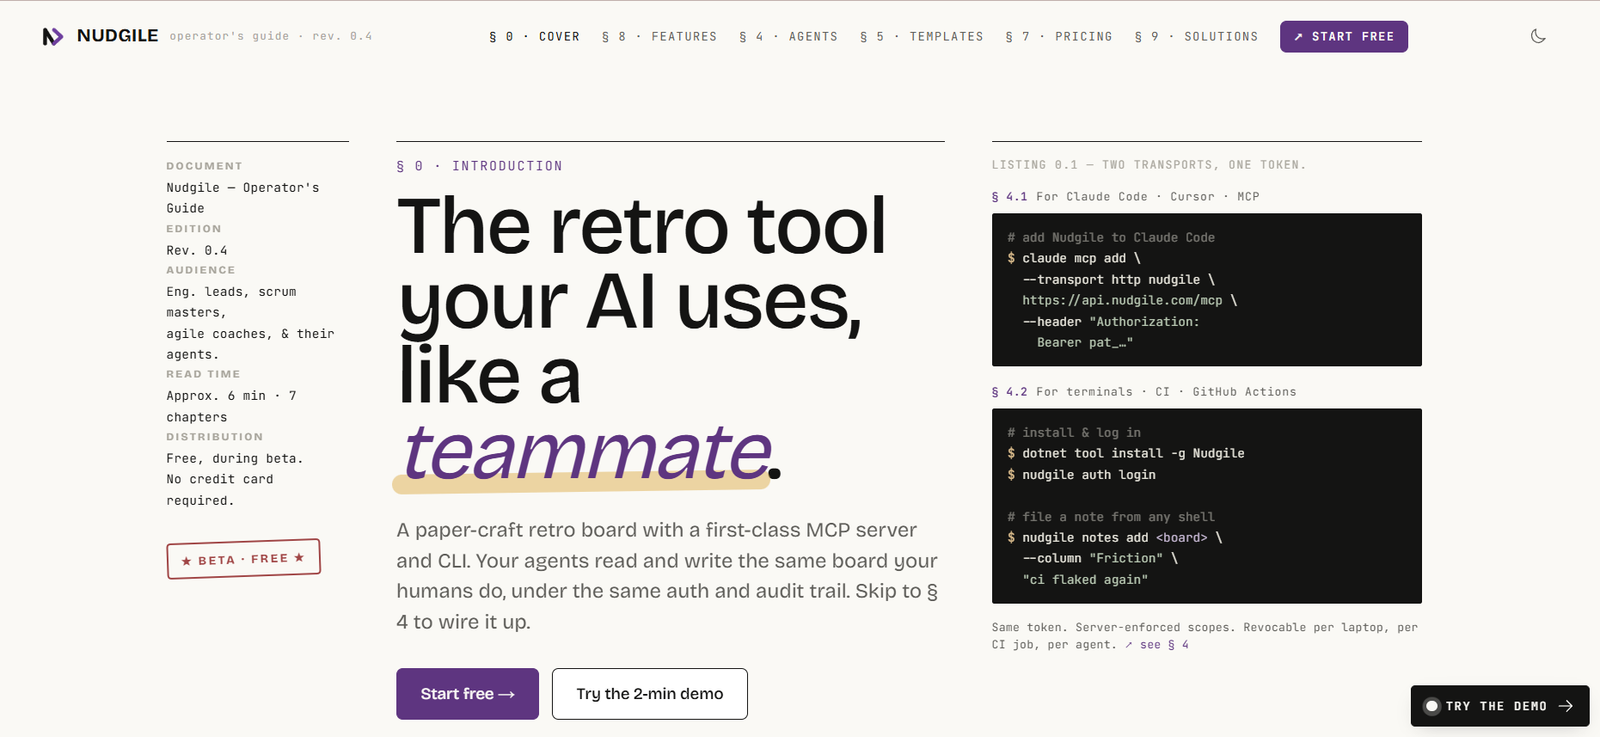Click Try the 2-min demo button
The width and height of the screenshot is (1600, 737).
649,694
